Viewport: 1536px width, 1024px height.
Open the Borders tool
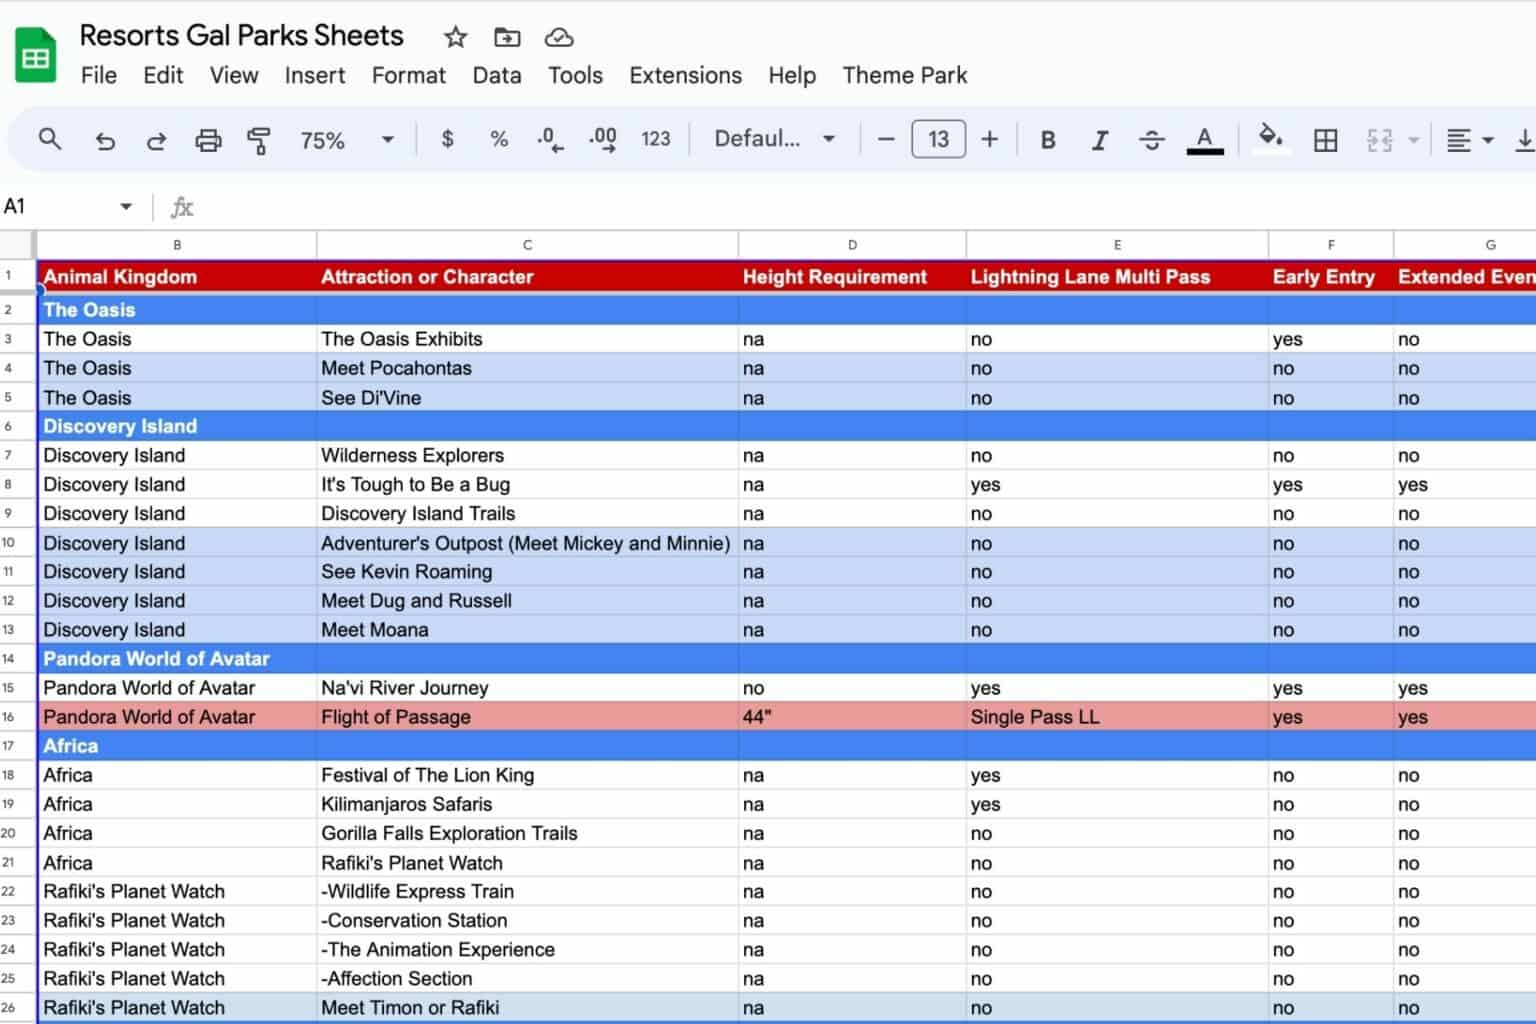click(x=1325, y=139)
